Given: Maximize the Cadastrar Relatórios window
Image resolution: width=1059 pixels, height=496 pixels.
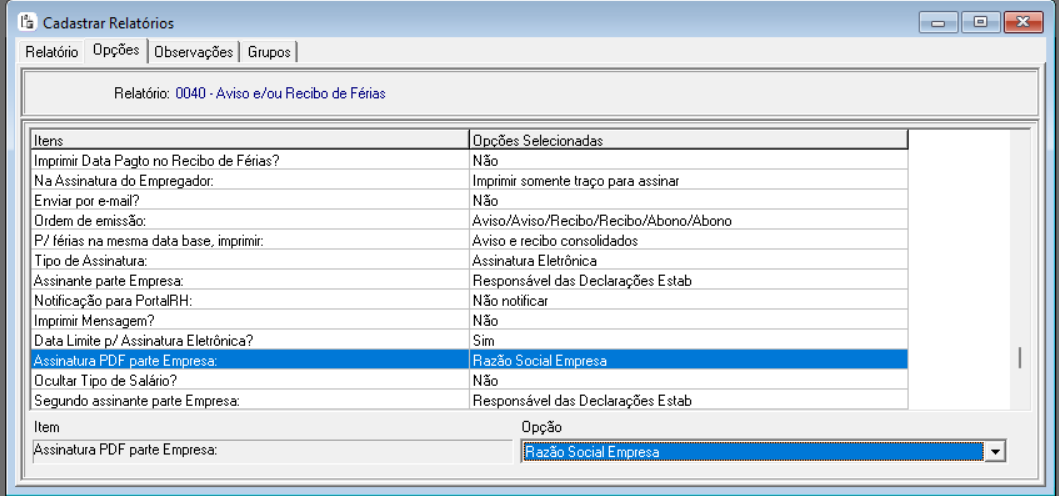Looking at the screenshot, I should coord(981,21).
